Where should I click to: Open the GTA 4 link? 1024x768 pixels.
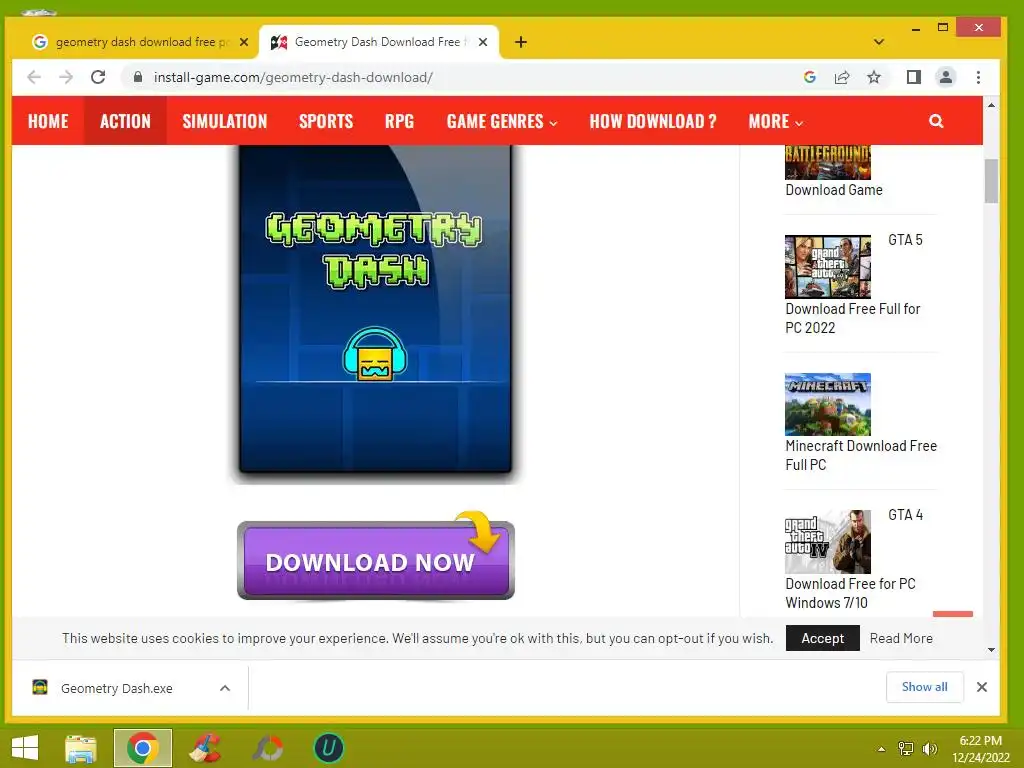(905, 515)
